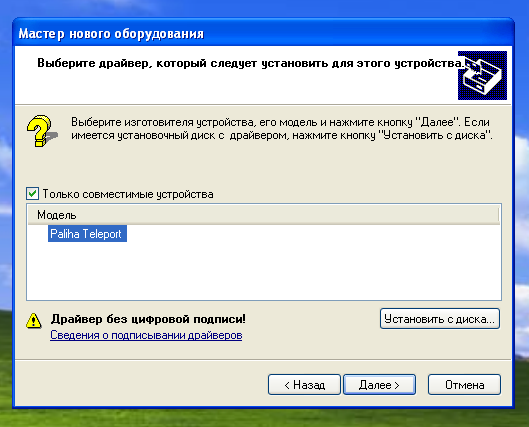529x427 pixels.
Task: Toggle the compatible devices only checkbox
Action: [32, 194]
